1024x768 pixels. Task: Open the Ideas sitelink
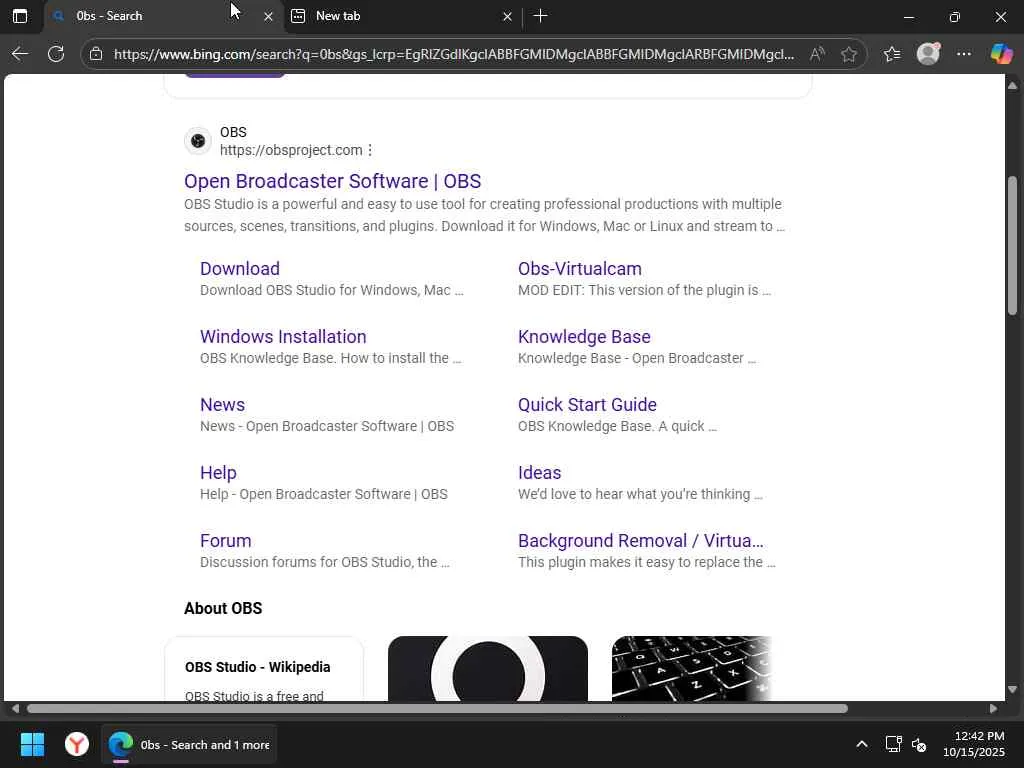[539, 472]
